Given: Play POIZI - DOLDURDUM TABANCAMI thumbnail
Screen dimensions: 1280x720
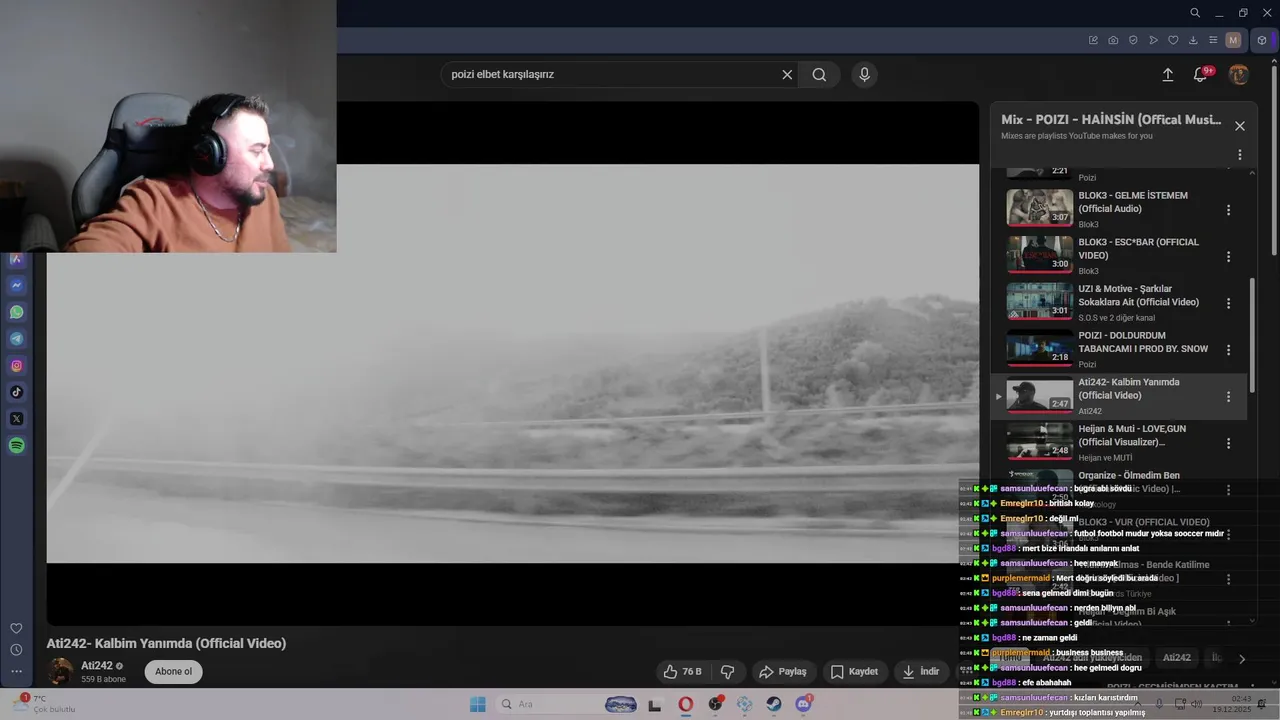Looking at the screenshot, I should point(1040,348).
